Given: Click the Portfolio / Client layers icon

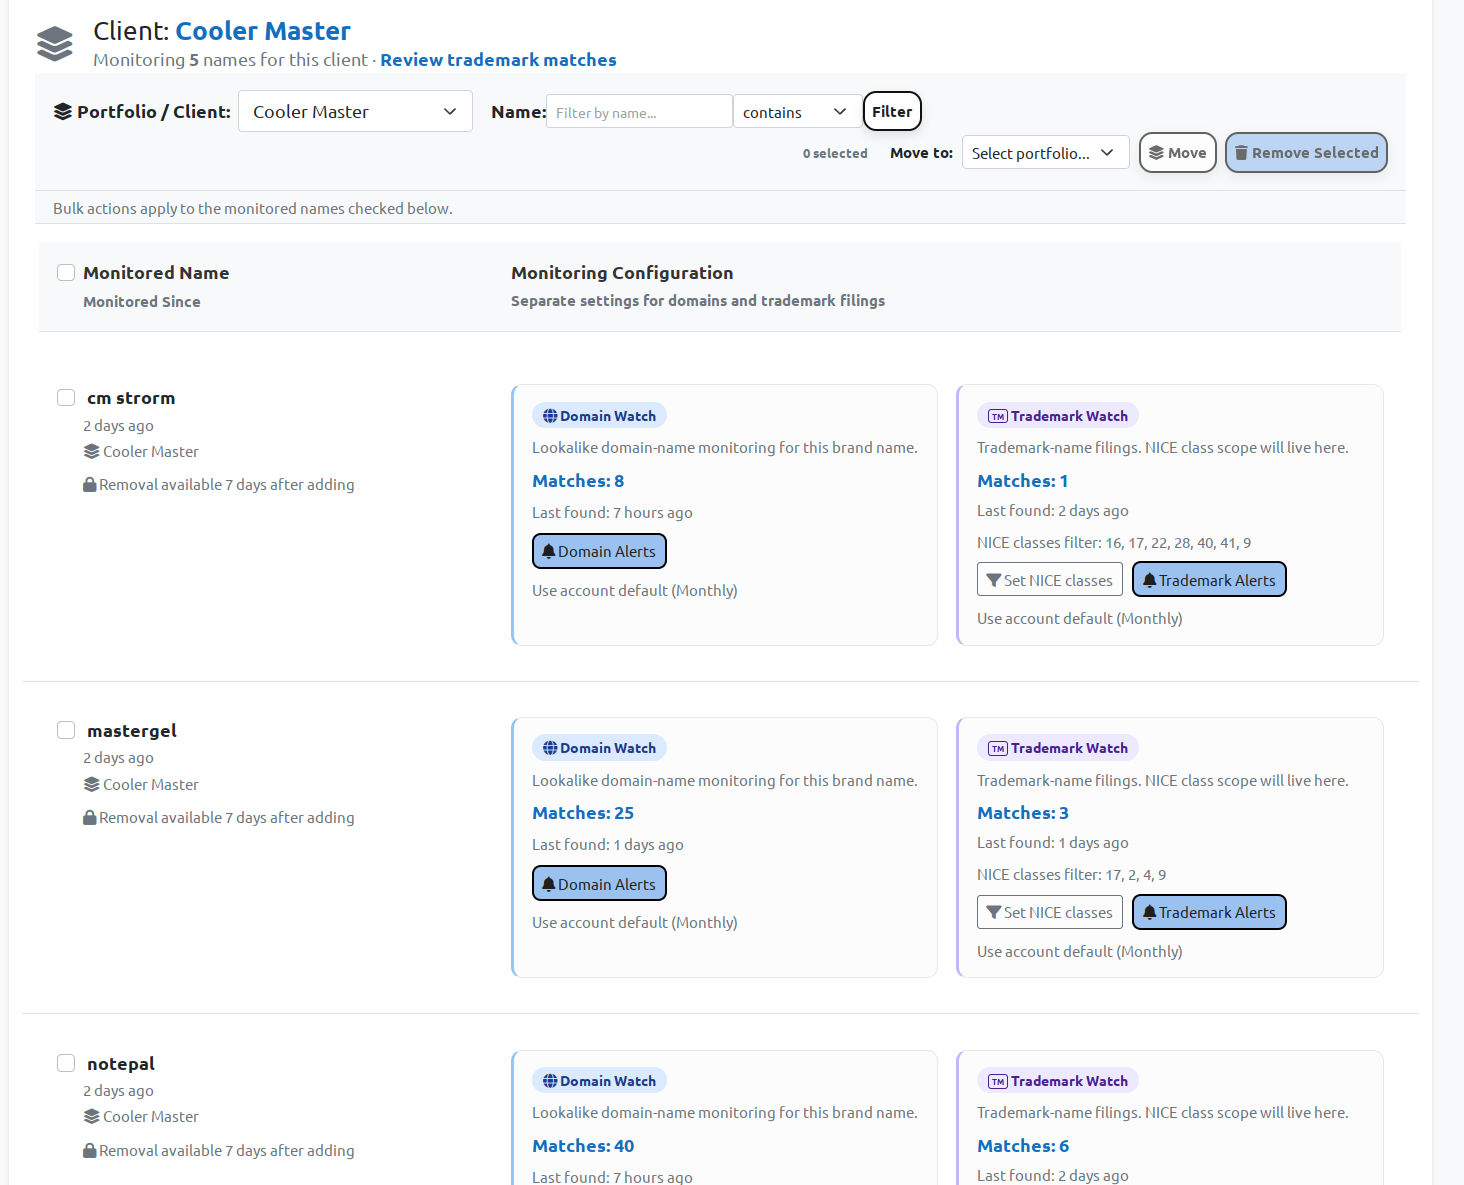Looking at the screenshot, I should click(x=63, y=111).
